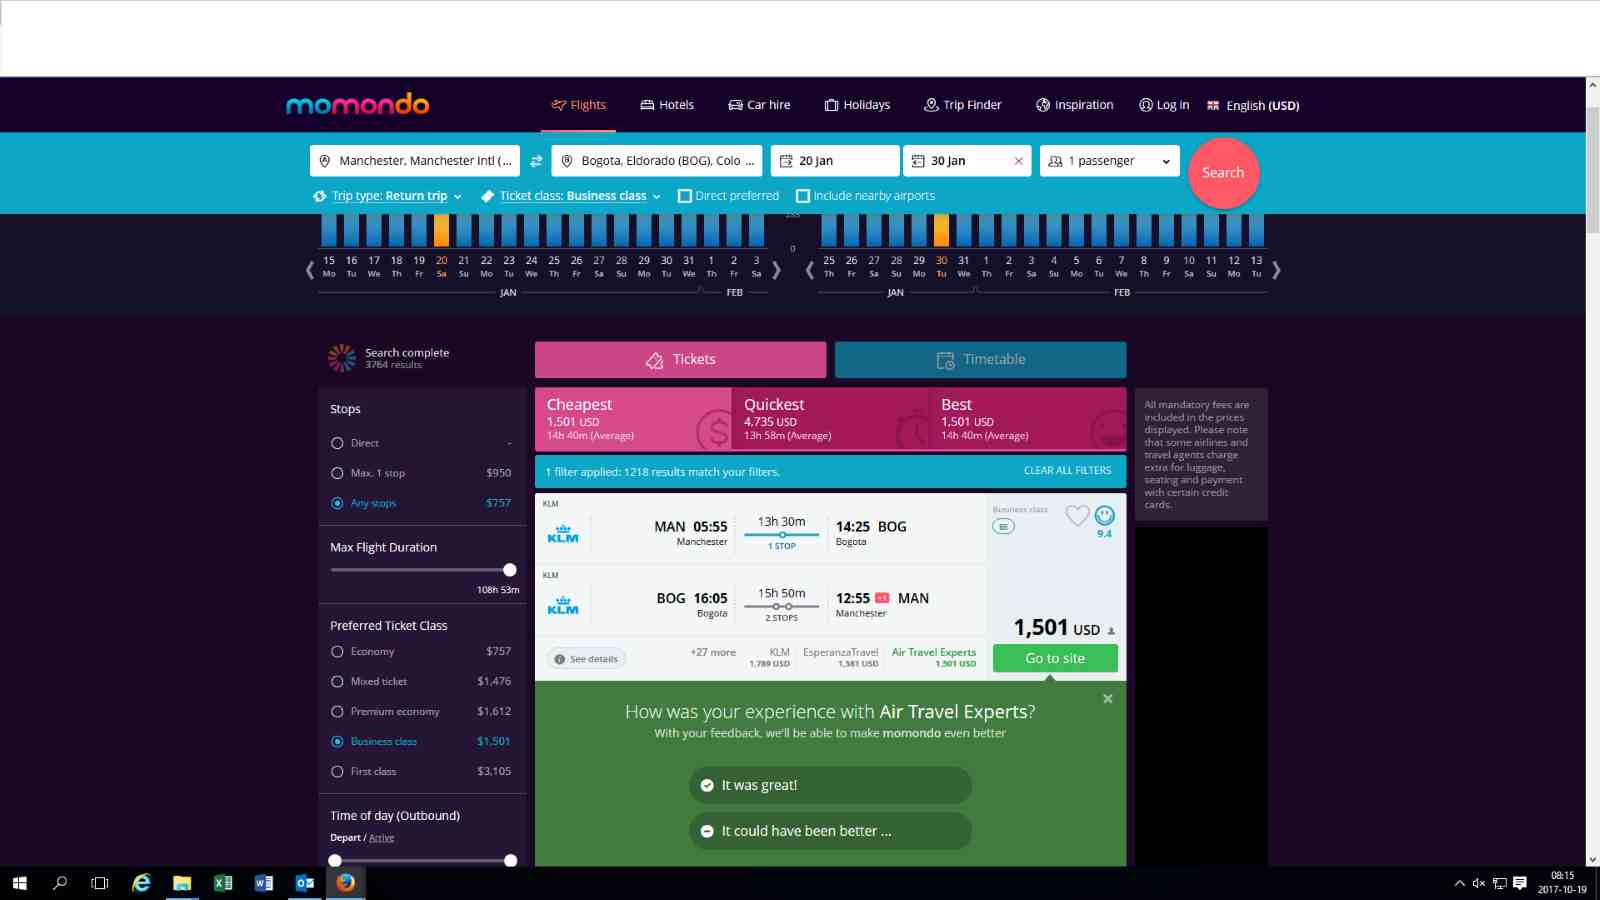Screen dimensions: 1600x900
Task: Click Go to site button
Action: (1055, 658)
